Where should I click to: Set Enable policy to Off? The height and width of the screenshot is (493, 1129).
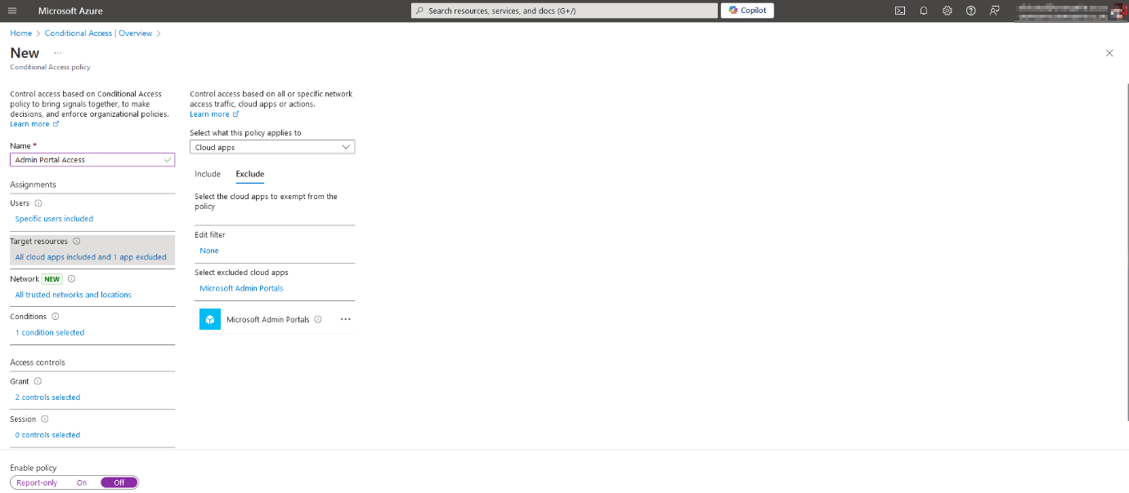[x=119, y=483]
